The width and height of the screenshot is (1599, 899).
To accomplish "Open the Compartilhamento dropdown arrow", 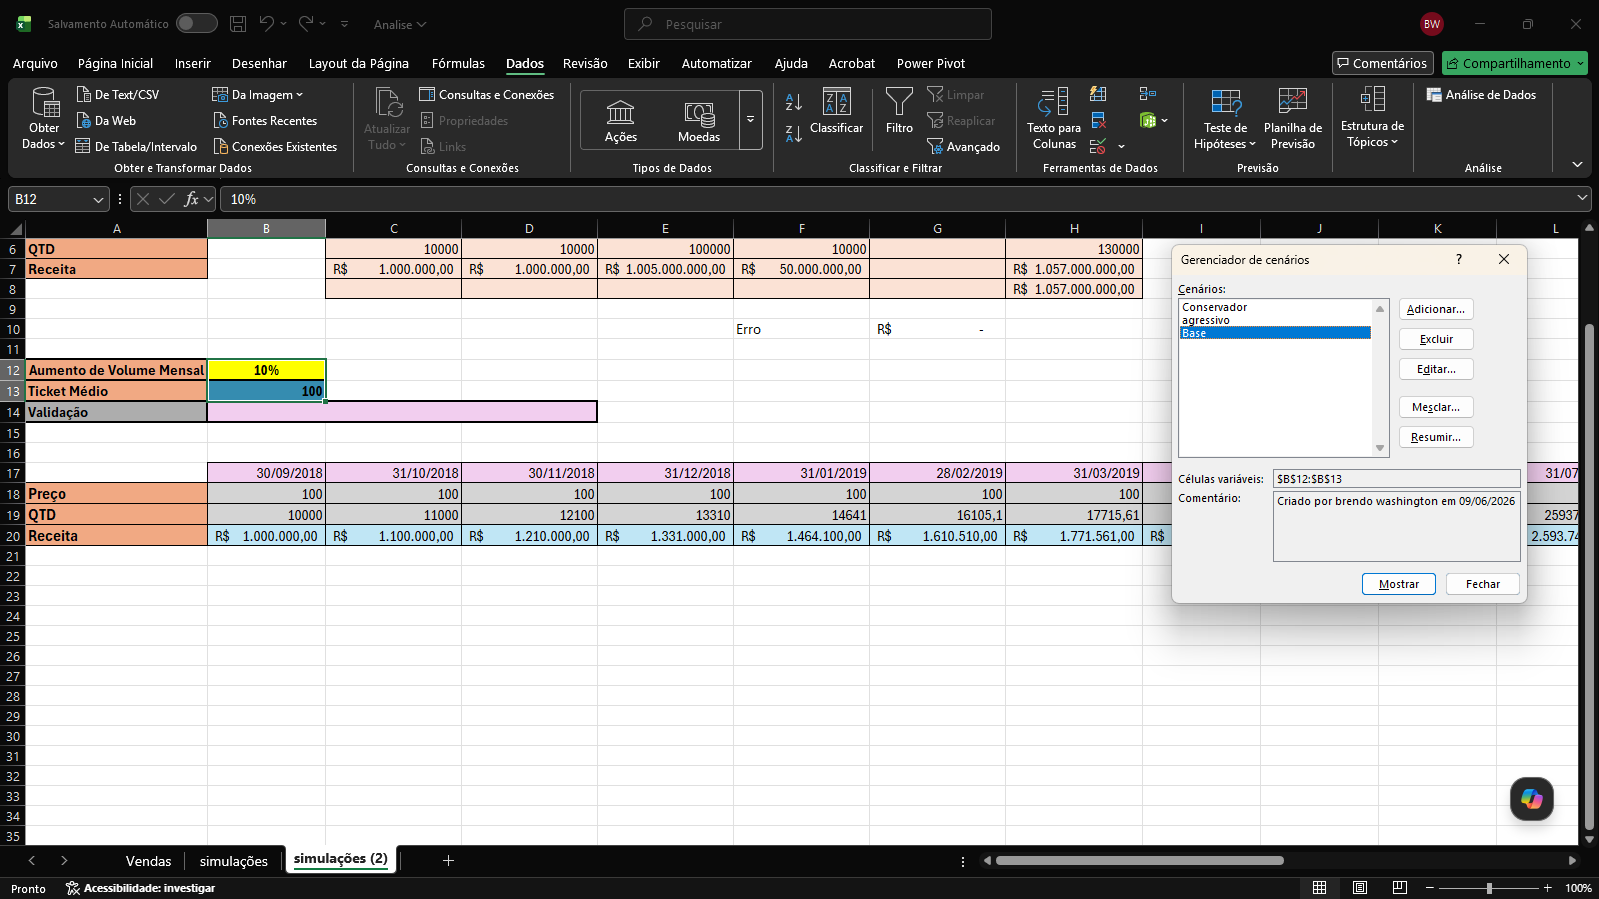I will [1580, 63].
